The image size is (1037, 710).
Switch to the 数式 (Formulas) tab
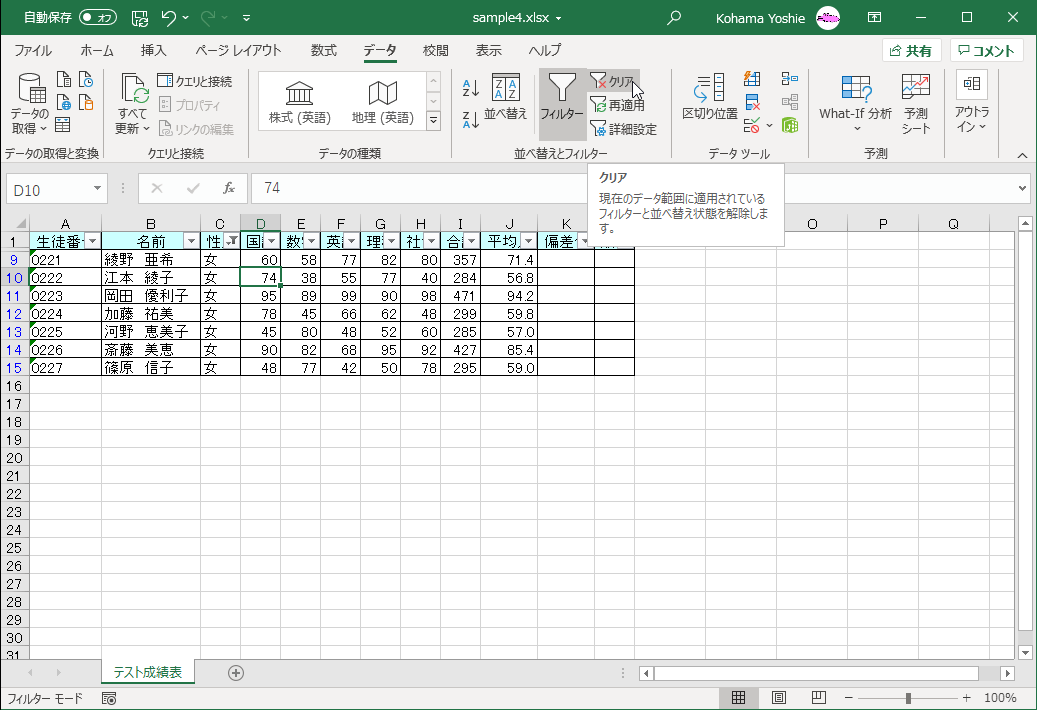[323, 50]
